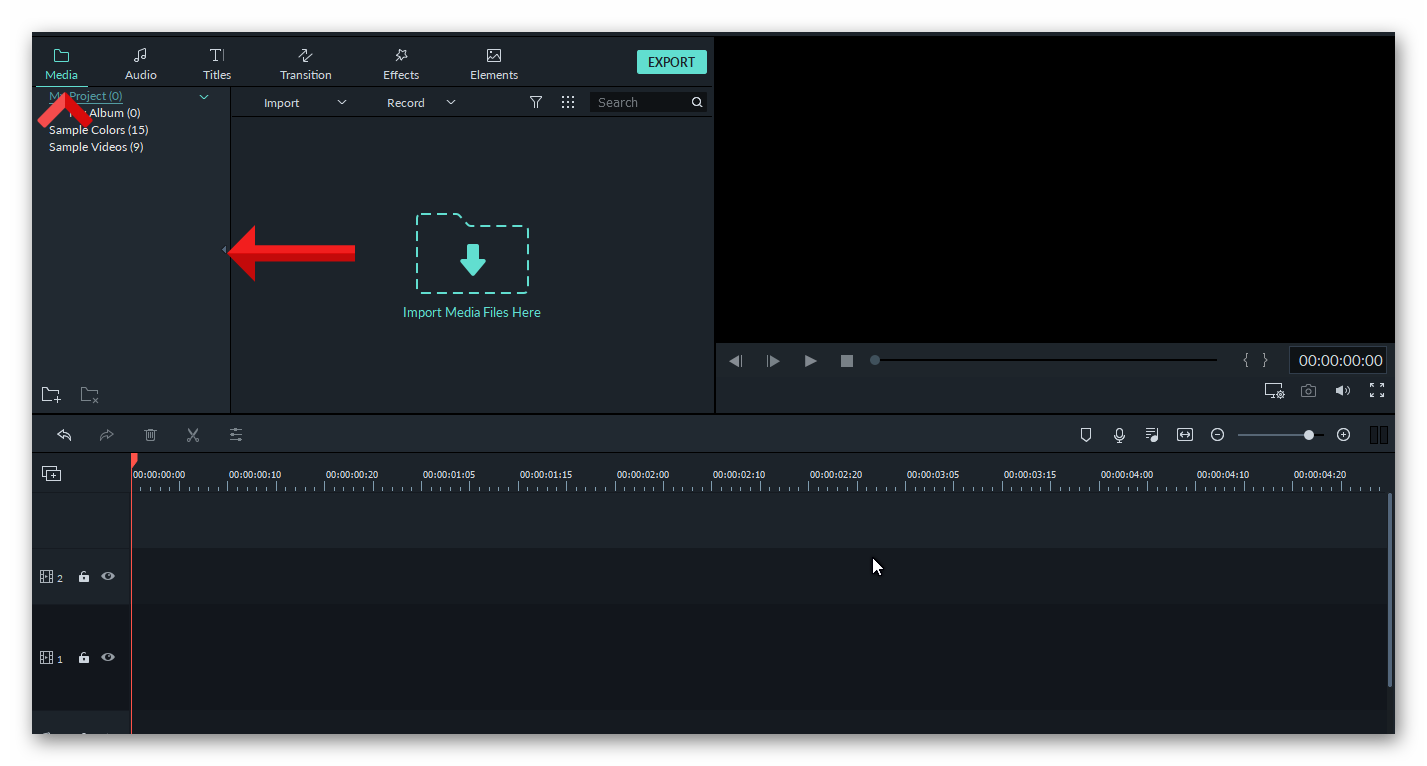
Task: Select Sample Colors (15) folder
Action: (98, 130)
